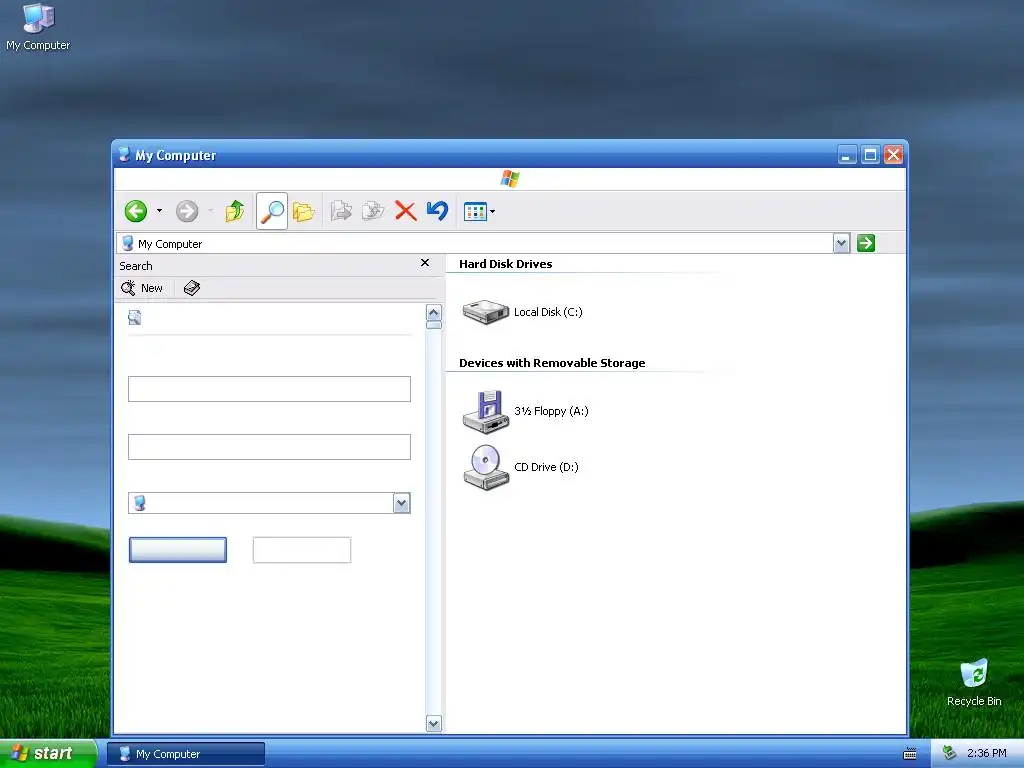Screen dimensions: 1024x768
Task: Select the CD Drive (D:) icon
Action: pyautogui.click(x=486, y=467)
